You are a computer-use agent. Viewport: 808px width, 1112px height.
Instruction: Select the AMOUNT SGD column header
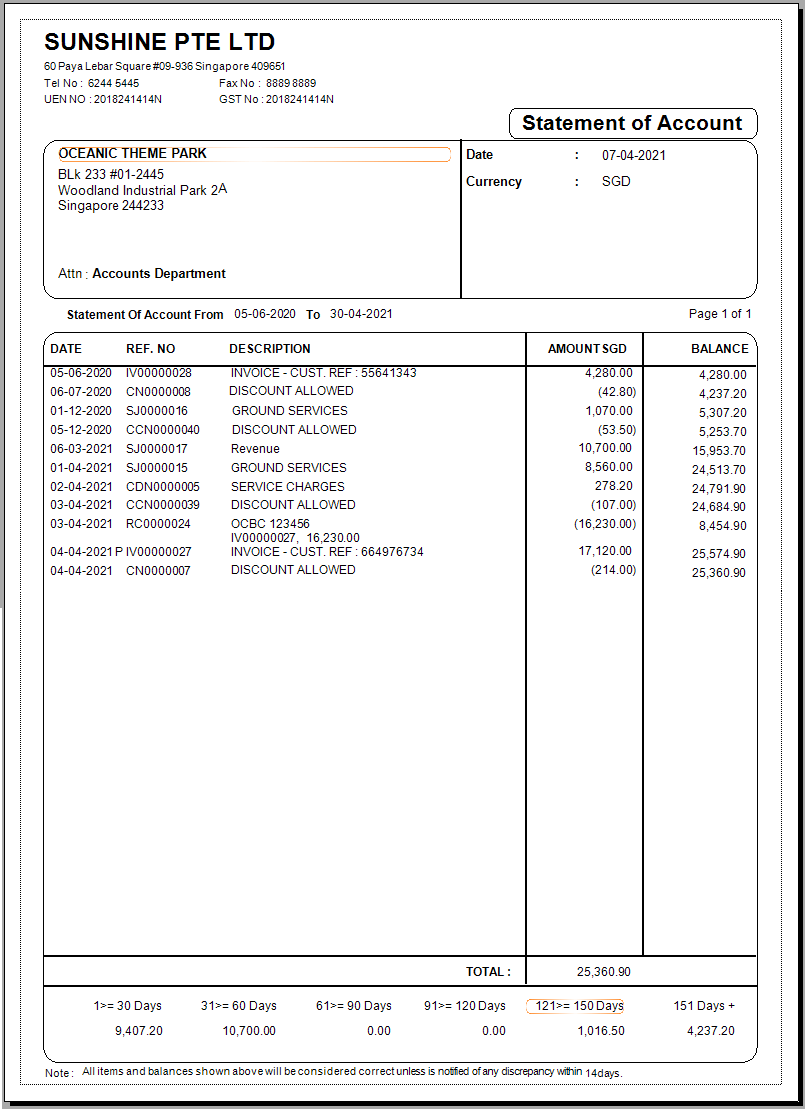587,349
